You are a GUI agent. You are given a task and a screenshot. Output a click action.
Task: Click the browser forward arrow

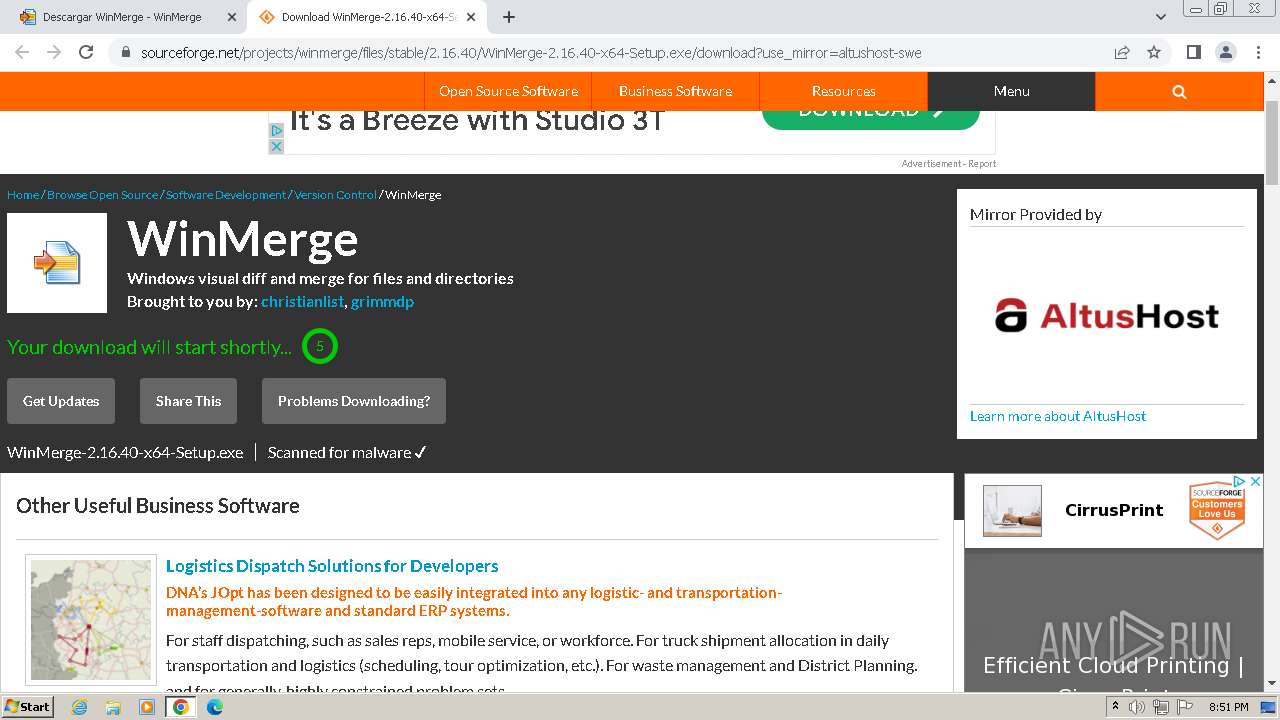54,52
